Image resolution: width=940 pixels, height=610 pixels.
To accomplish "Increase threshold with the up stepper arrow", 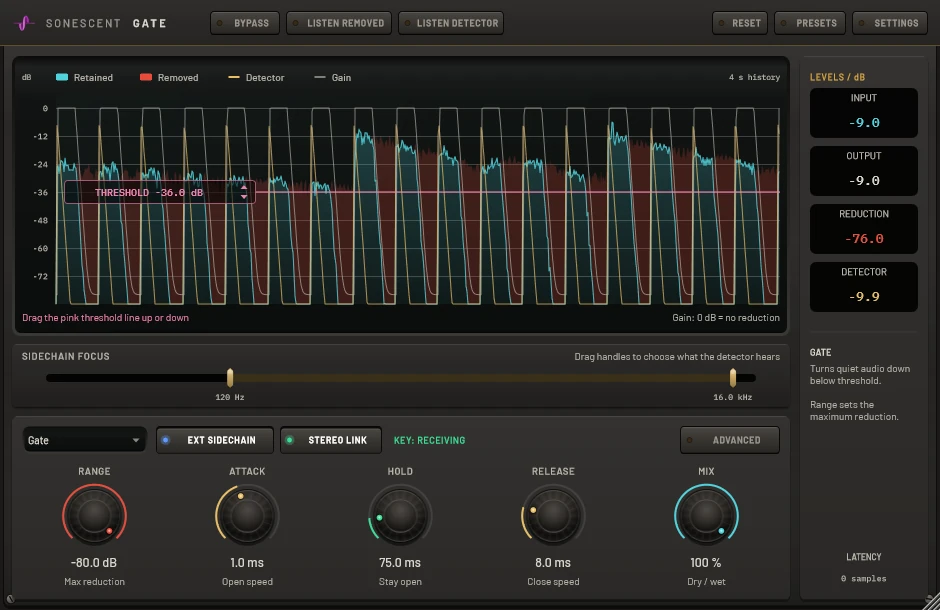I will [244, 188].
